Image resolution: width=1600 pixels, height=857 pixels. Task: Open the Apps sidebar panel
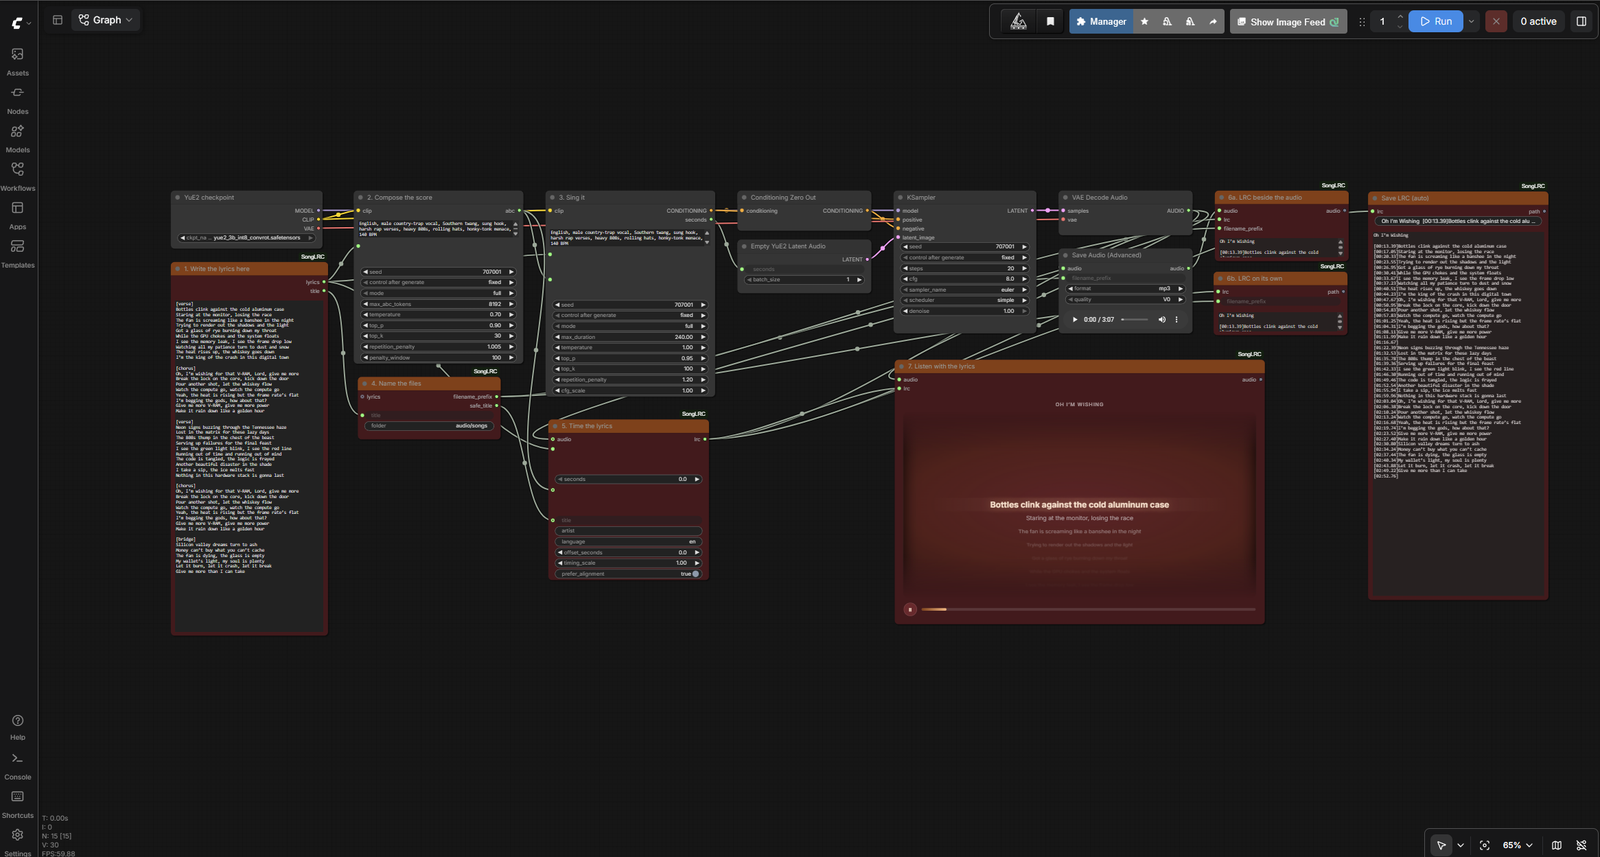[x=18, y=214]
